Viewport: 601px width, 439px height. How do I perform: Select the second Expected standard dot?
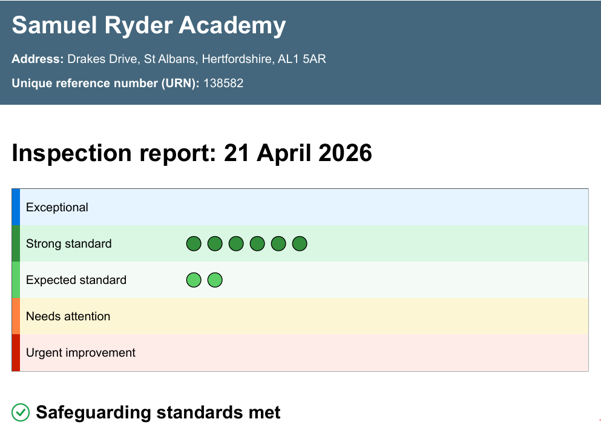pos(215,280)
